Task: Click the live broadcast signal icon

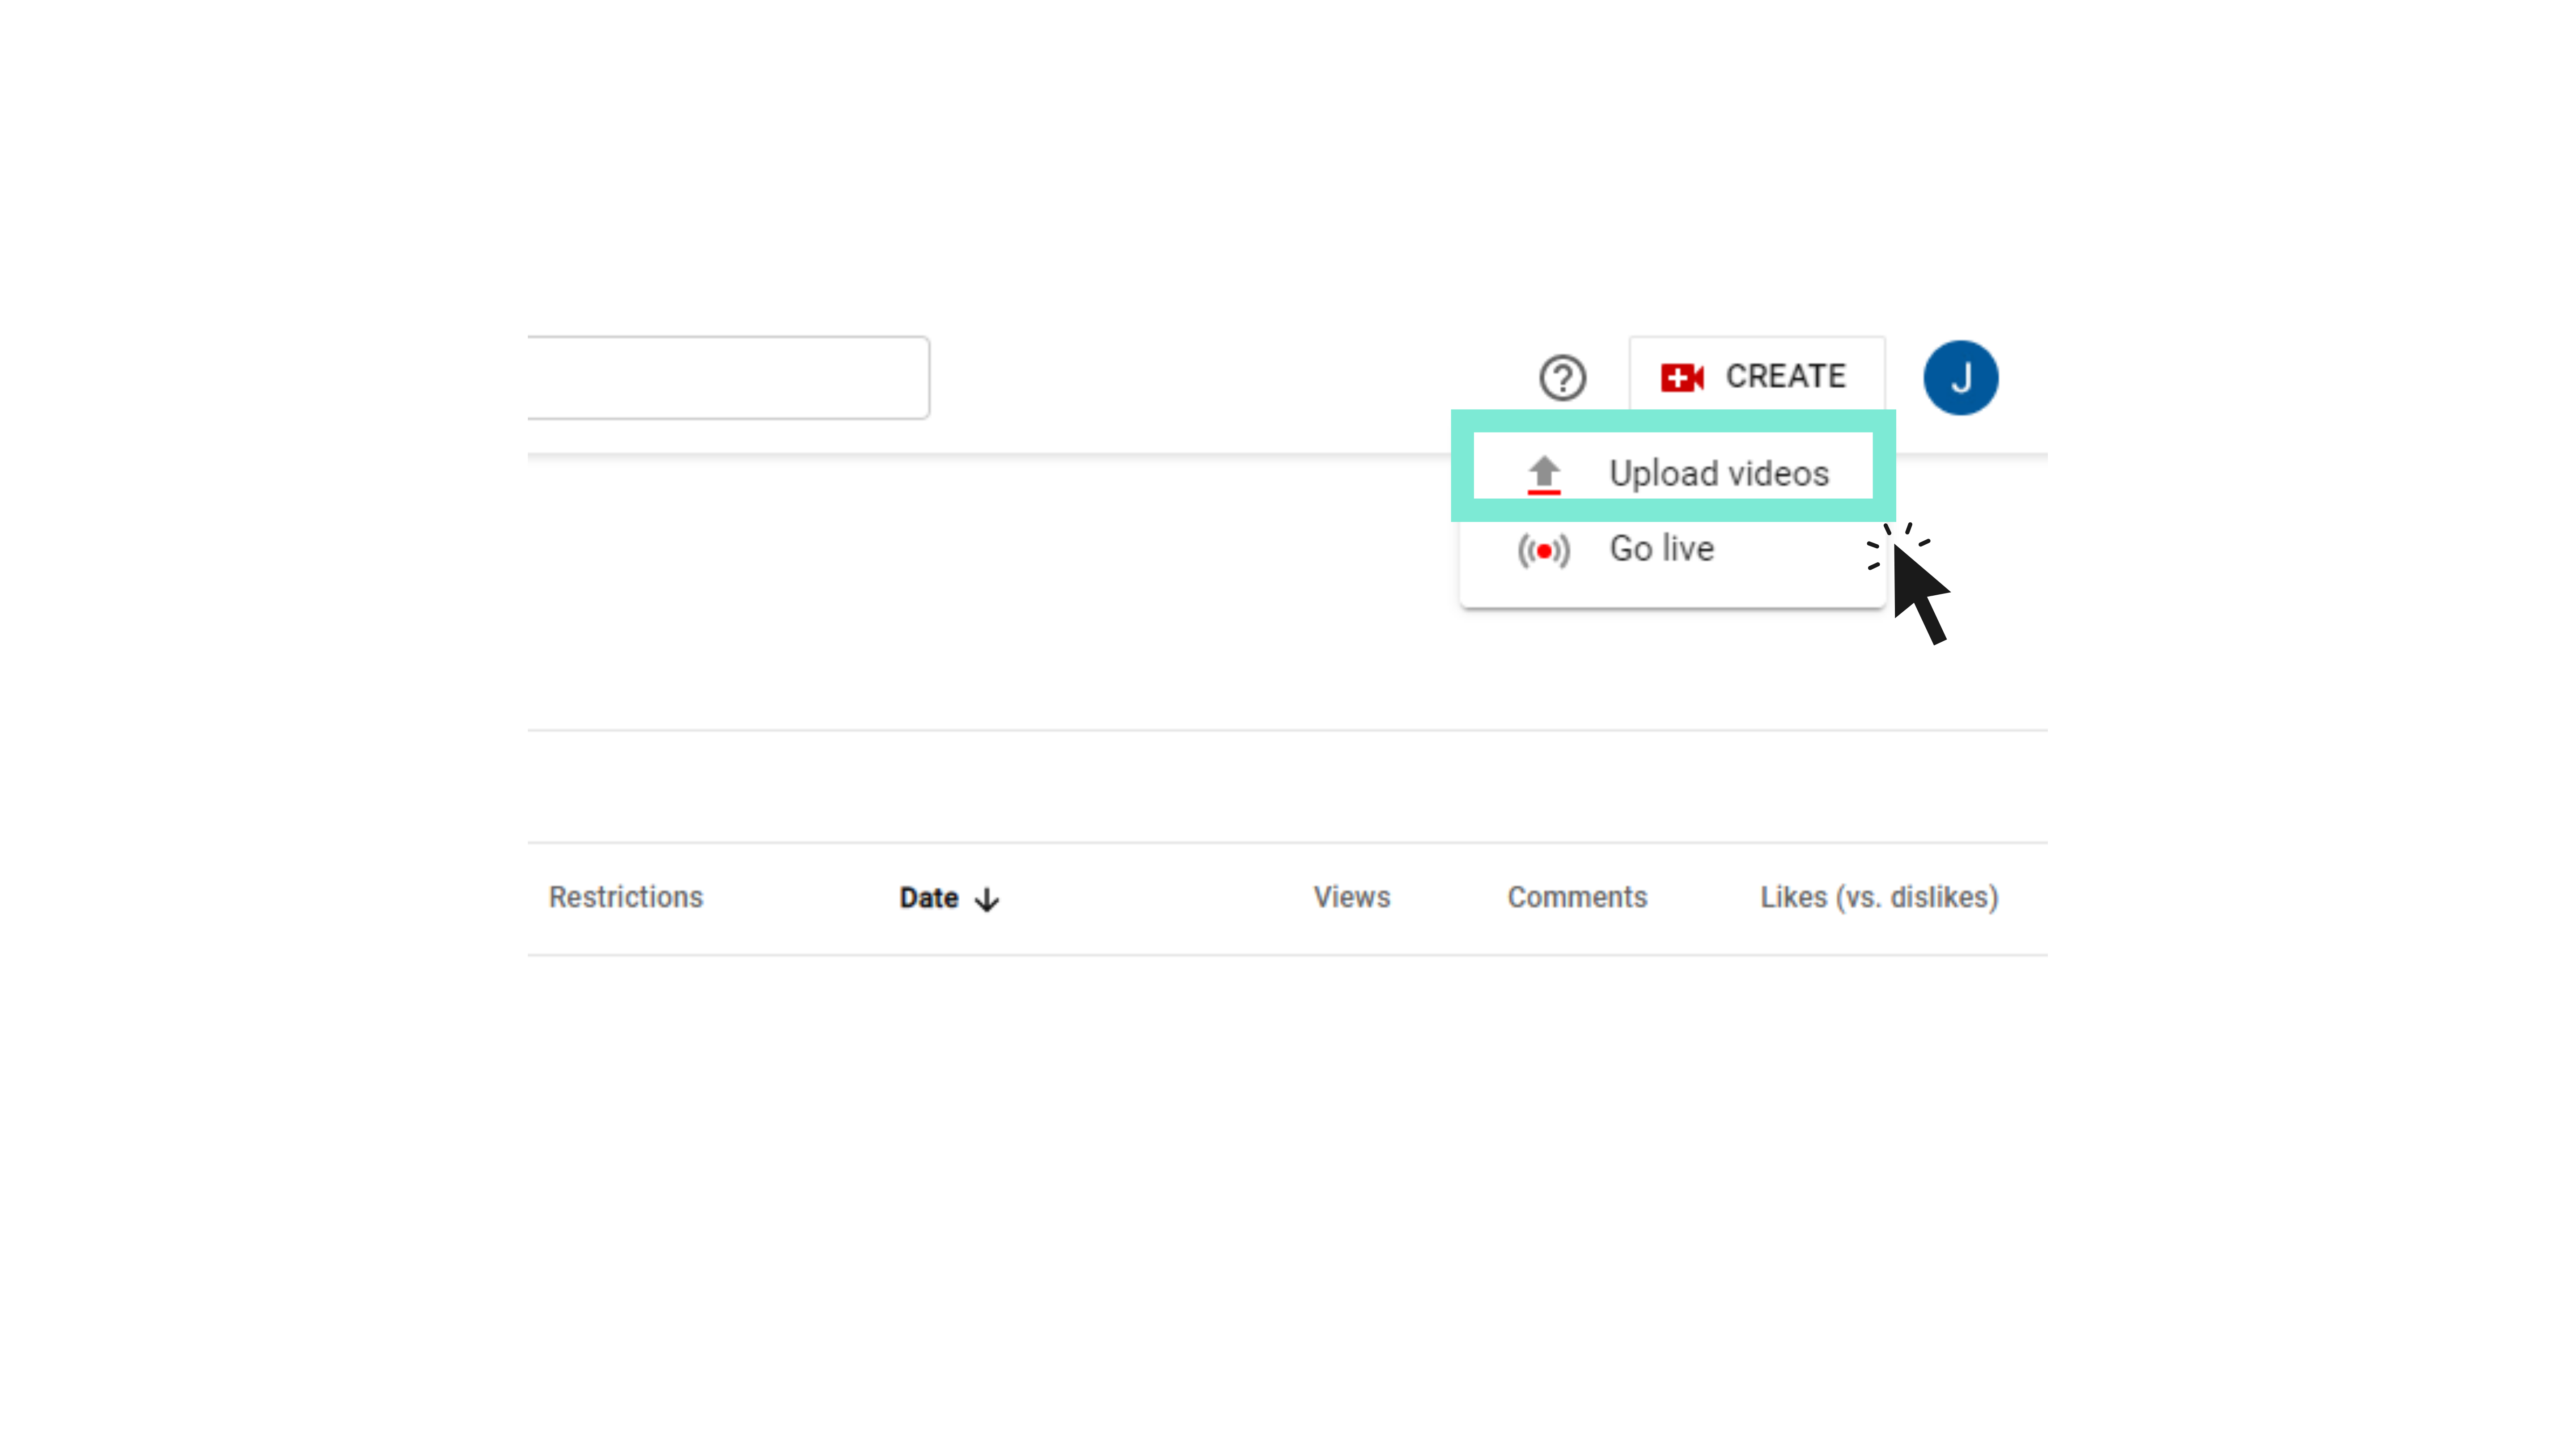Action: coord(1544,550)
